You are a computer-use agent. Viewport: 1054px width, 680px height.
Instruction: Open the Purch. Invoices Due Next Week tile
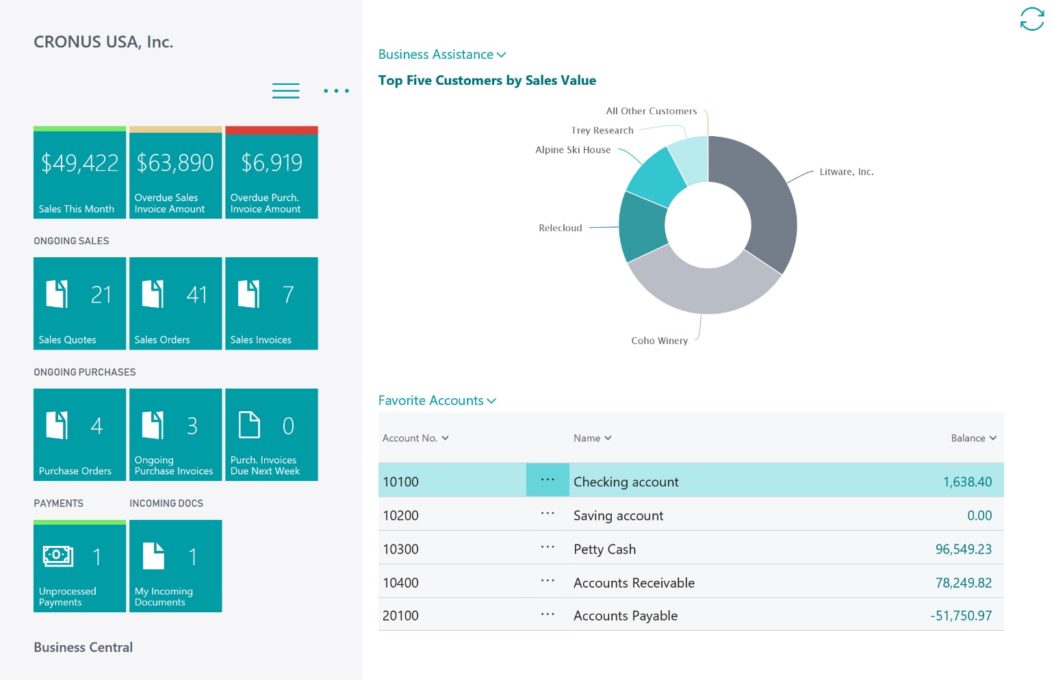[x=272, y=434]
